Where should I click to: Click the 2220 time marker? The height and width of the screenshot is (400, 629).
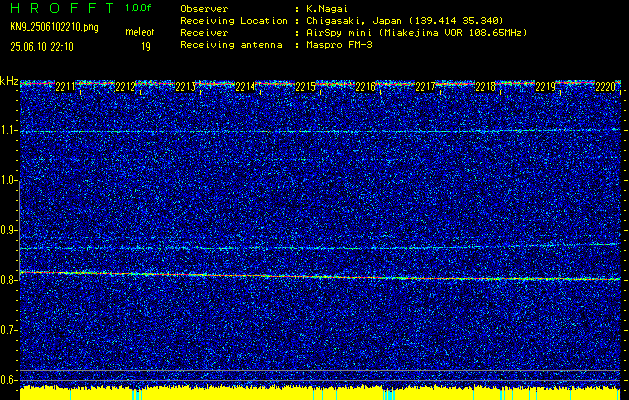pyautogui.click(x=605, y=87)
